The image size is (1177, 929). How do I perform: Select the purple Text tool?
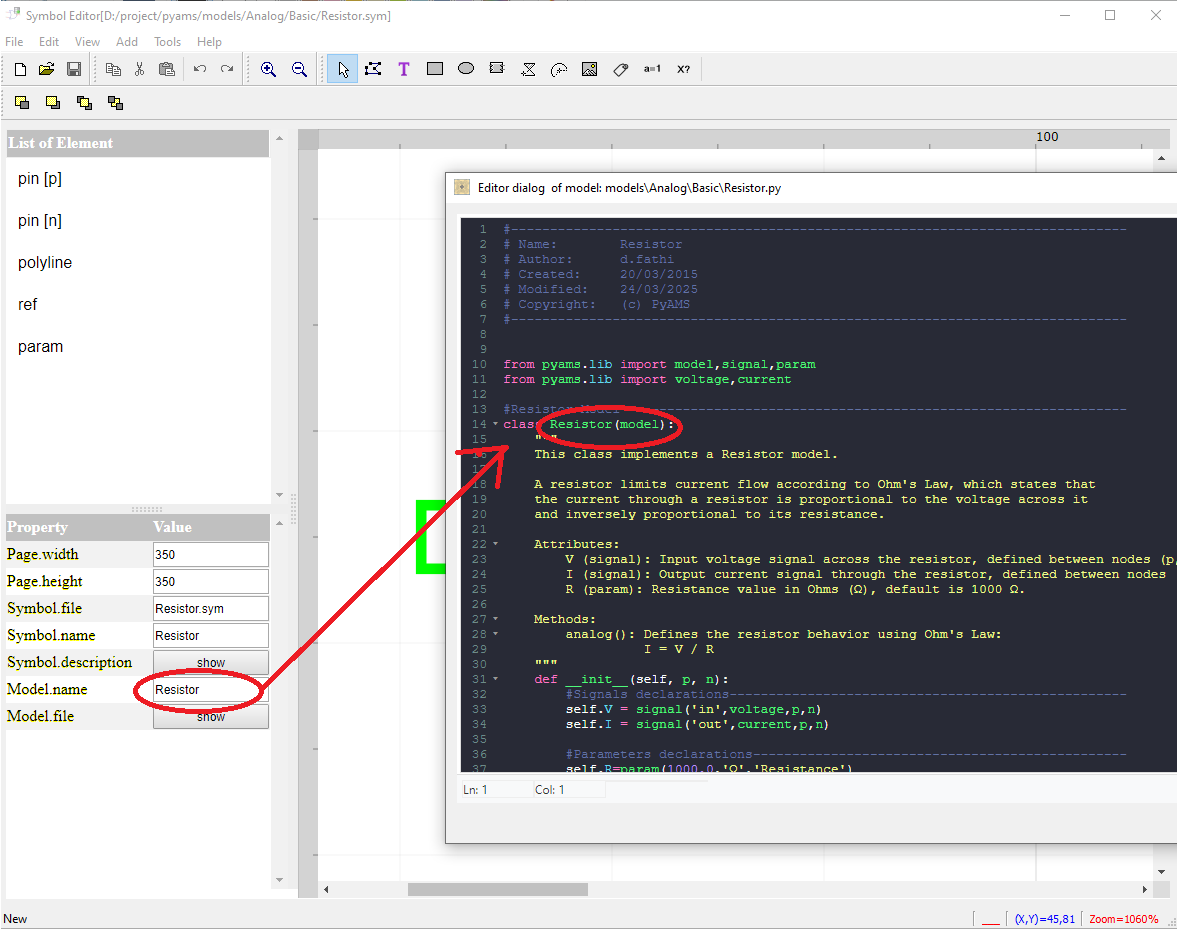pyautogui.click(x=404, y=70)
